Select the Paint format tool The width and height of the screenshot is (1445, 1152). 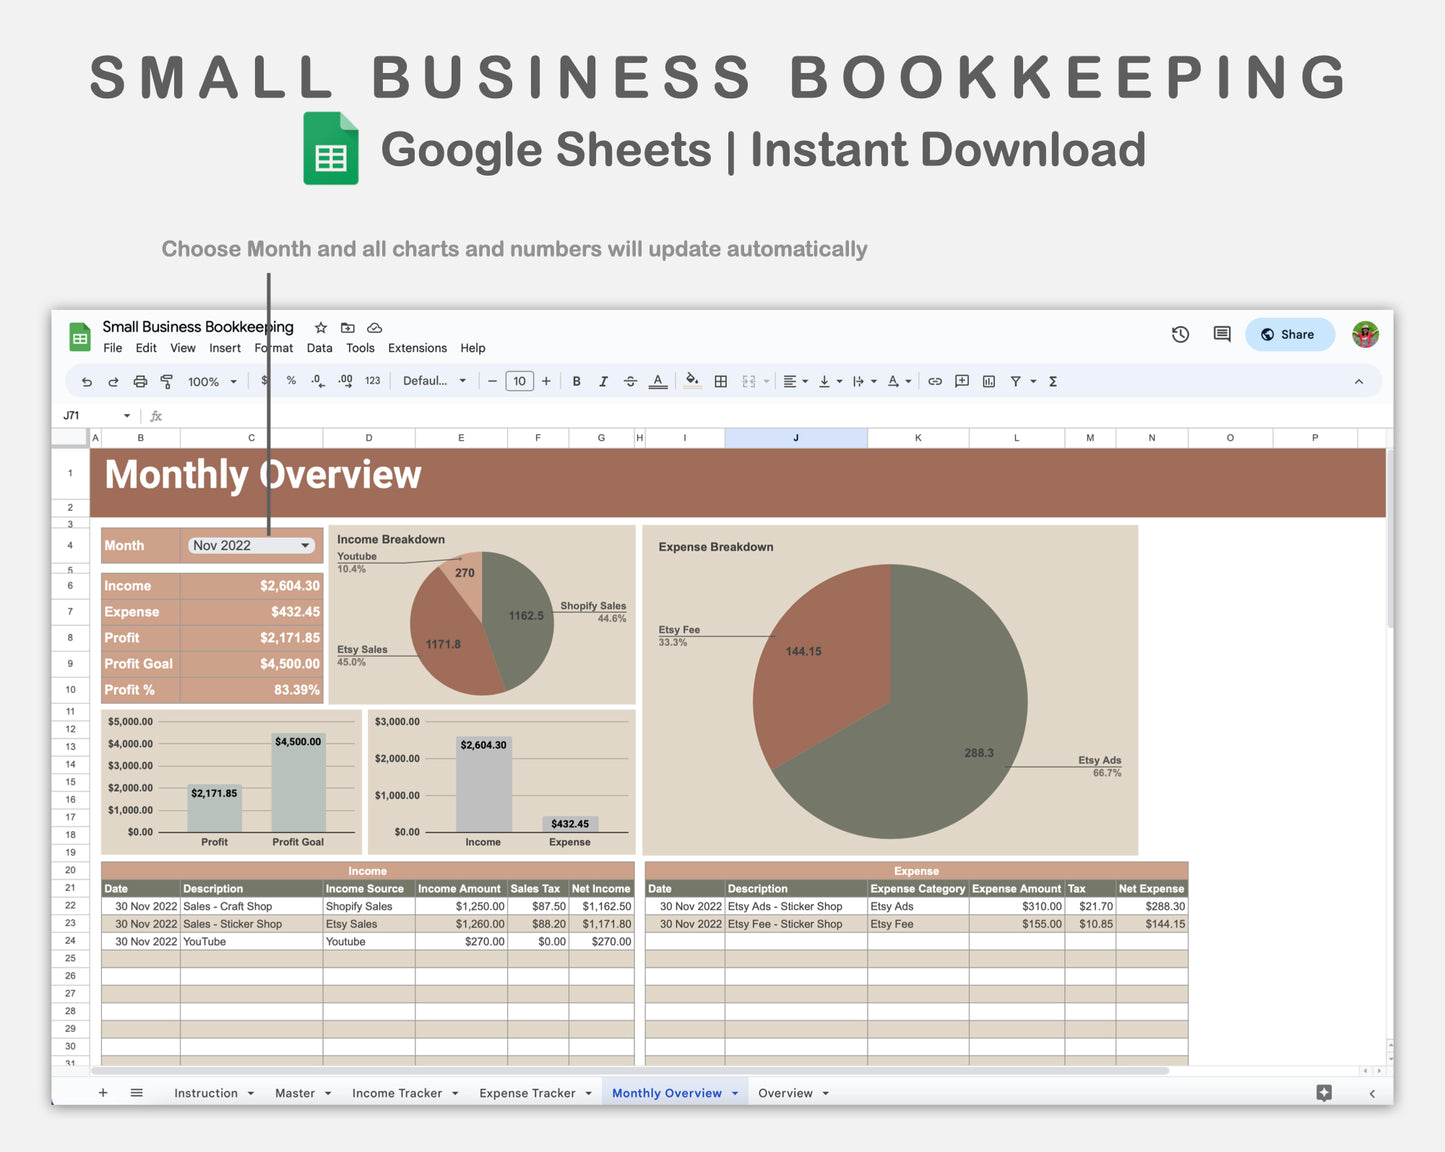click(x=167, y=381)
